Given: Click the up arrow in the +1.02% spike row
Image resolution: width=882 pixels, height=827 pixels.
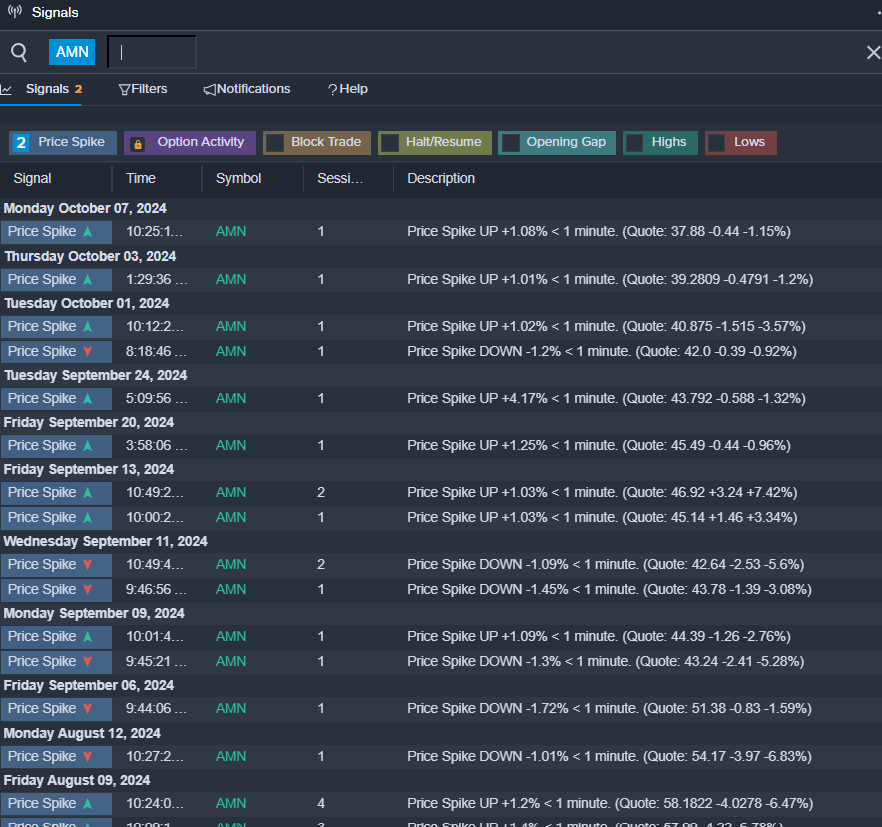Looking at the screenshot, I should point(88,327).
